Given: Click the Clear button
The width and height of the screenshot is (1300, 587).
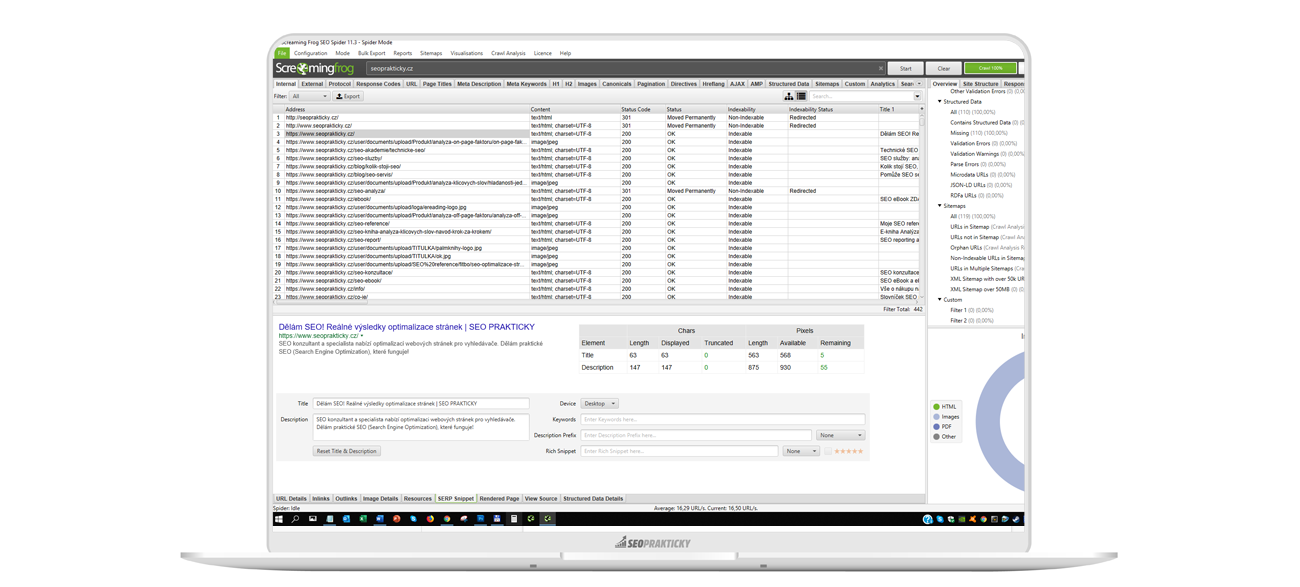Looking at the screenshot, I should click(943, 69).
